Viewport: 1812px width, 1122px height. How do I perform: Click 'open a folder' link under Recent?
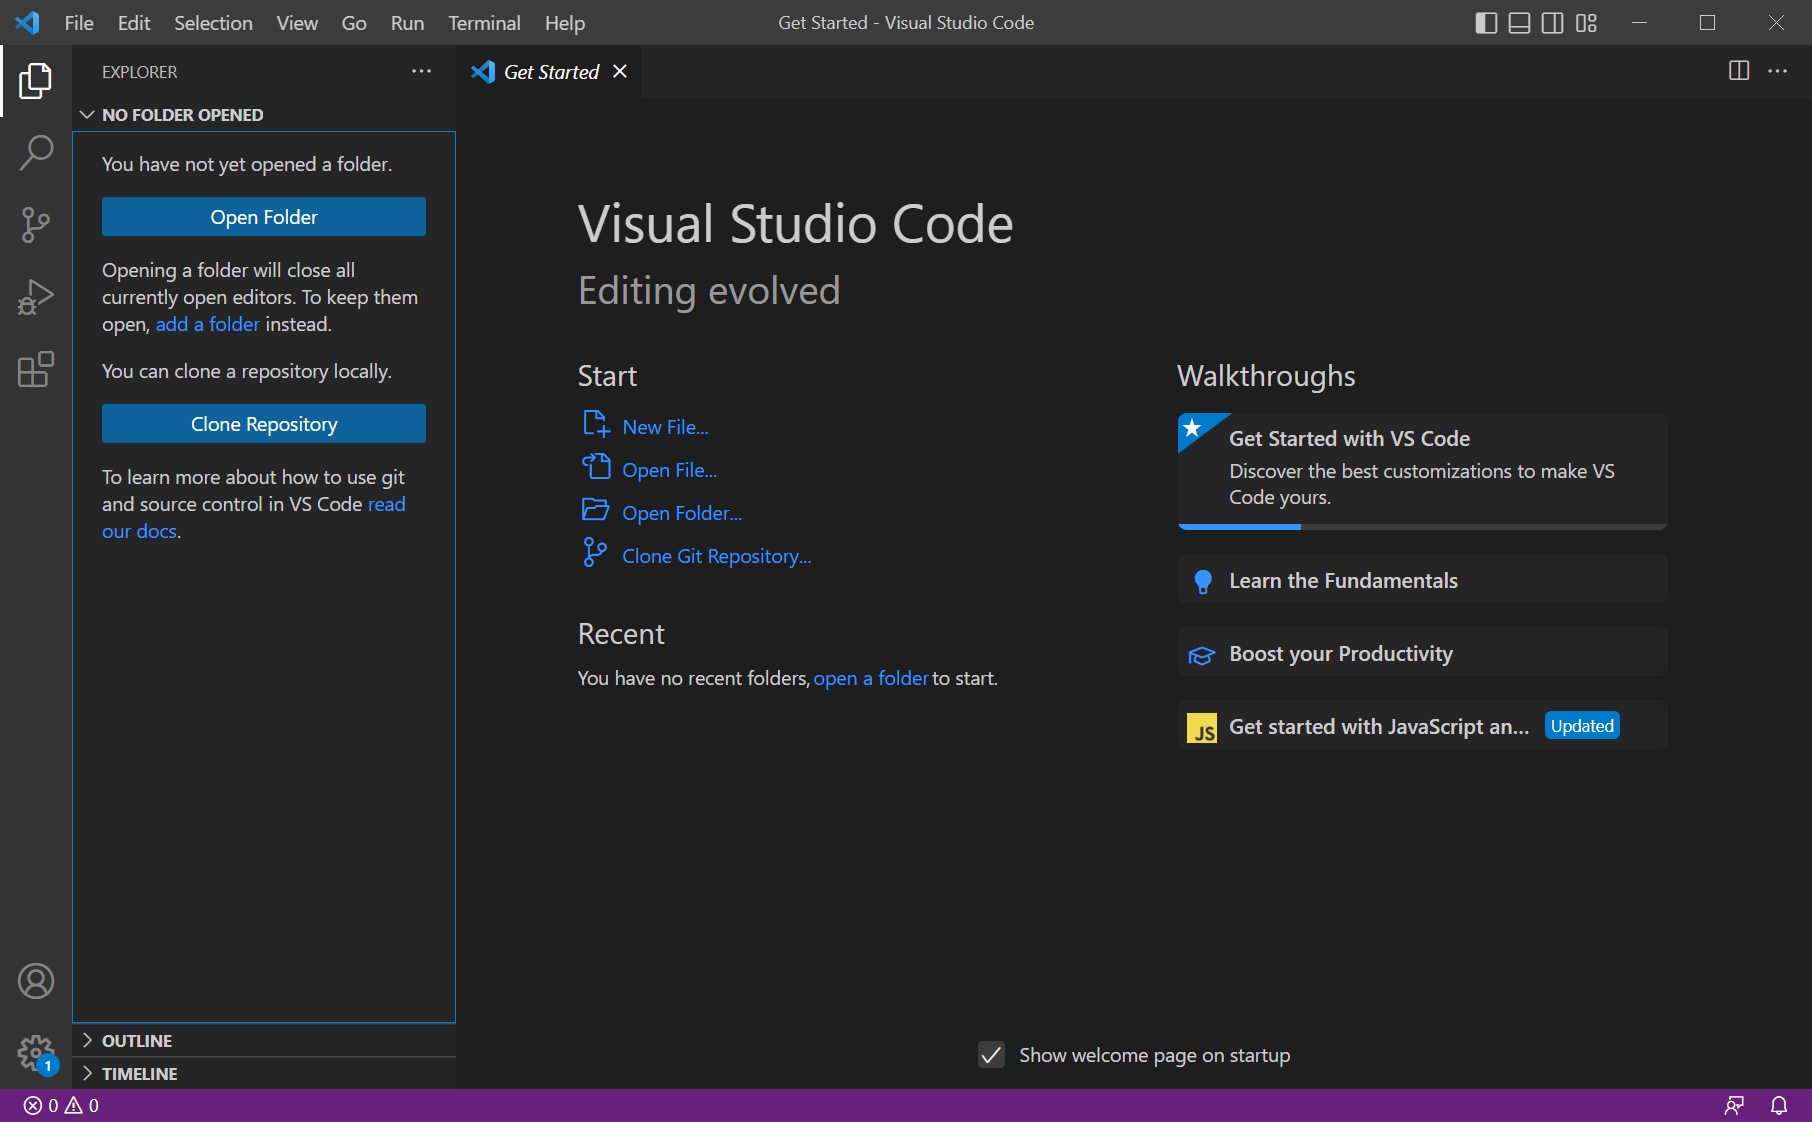tap(871, 678)
